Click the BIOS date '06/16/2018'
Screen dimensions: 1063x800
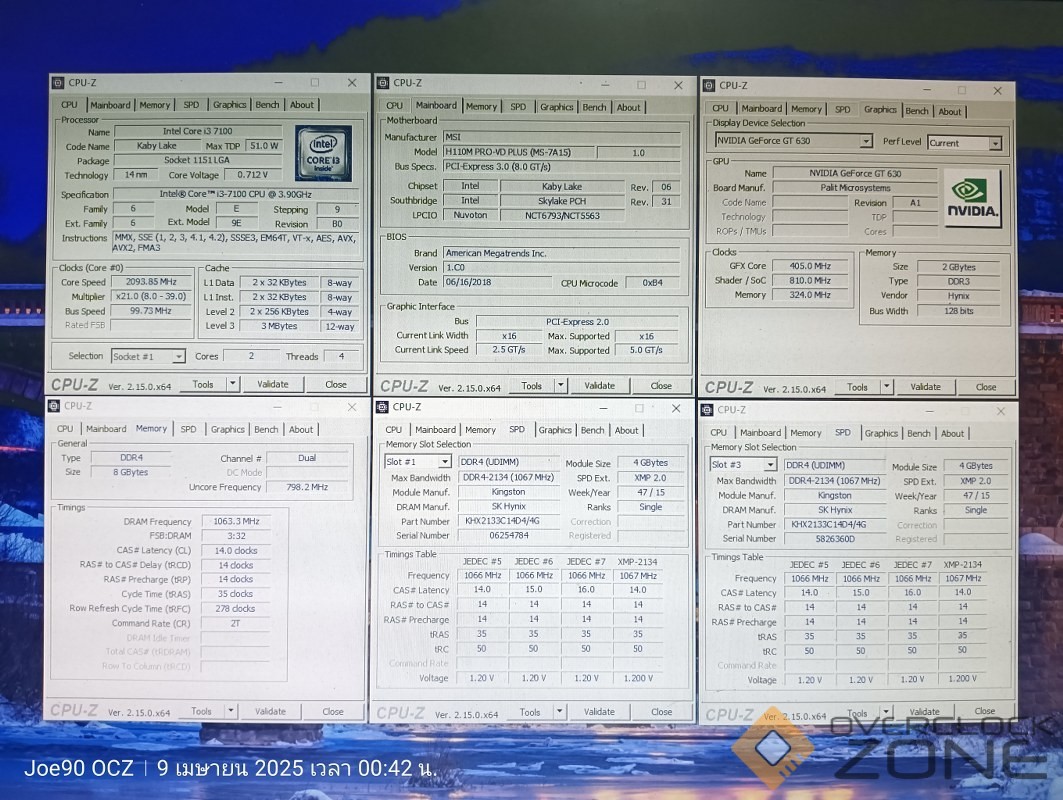point(496,282)
